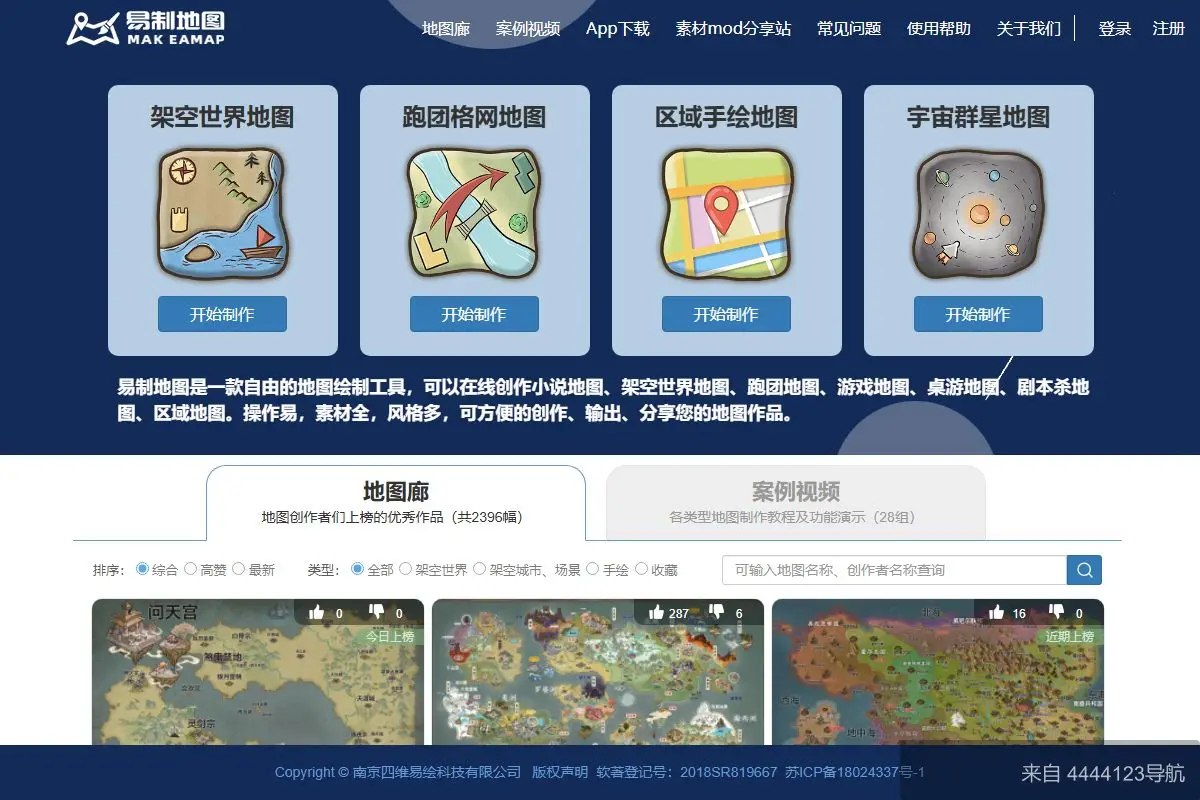This screenshot has width=1200, height=800.
Task: Click 开始制作 under 架空世界地图
Action: pos(221,314)
